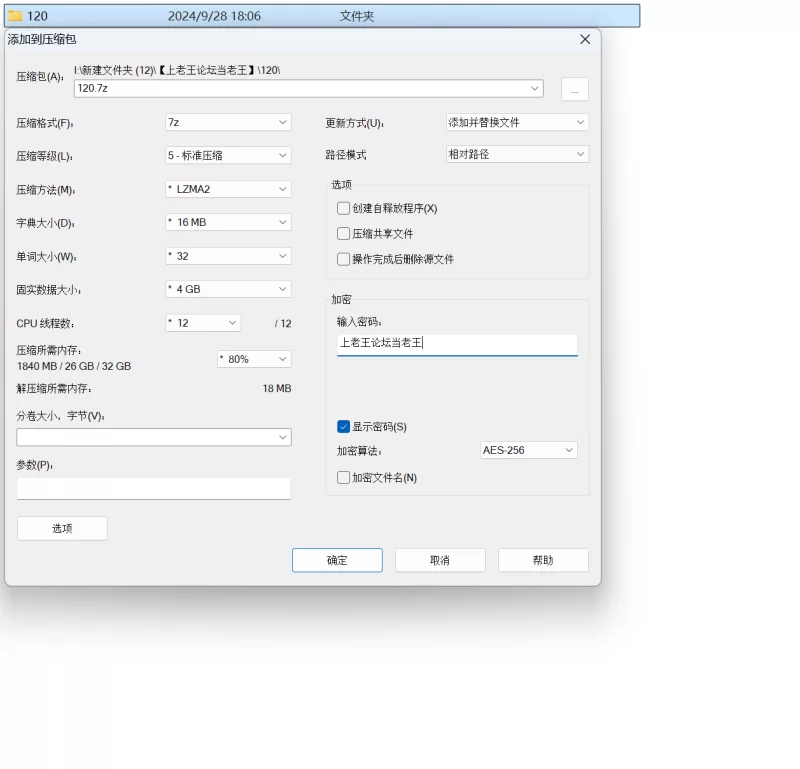Enable 加密文件名(N) checkbox
This screenshot has width=800, height=769.
coord(343,478)
